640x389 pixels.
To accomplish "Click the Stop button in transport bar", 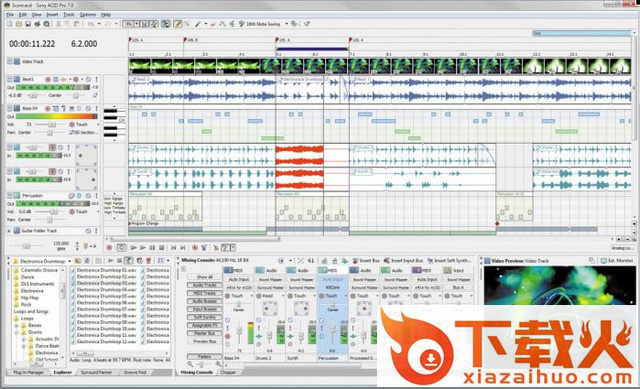I will pyautogui.click(x=162, y=248).
